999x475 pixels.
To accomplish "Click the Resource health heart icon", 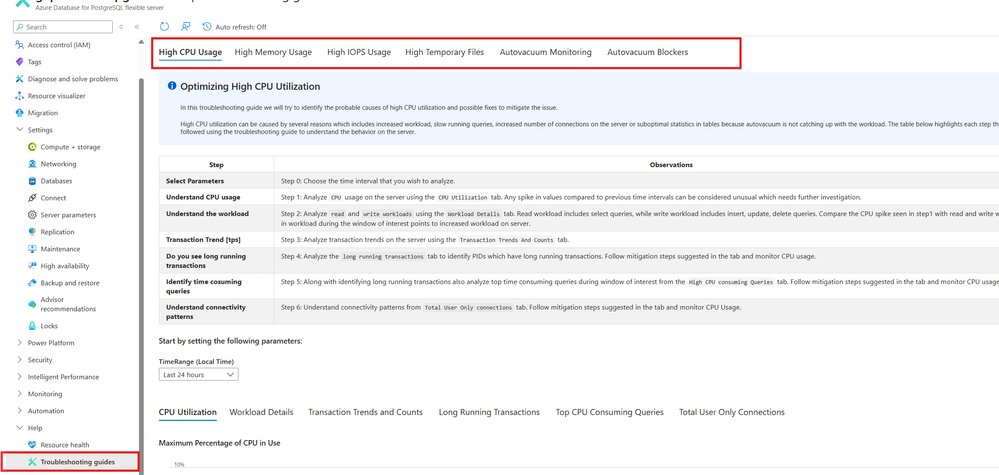I will (x=32, y=445).
